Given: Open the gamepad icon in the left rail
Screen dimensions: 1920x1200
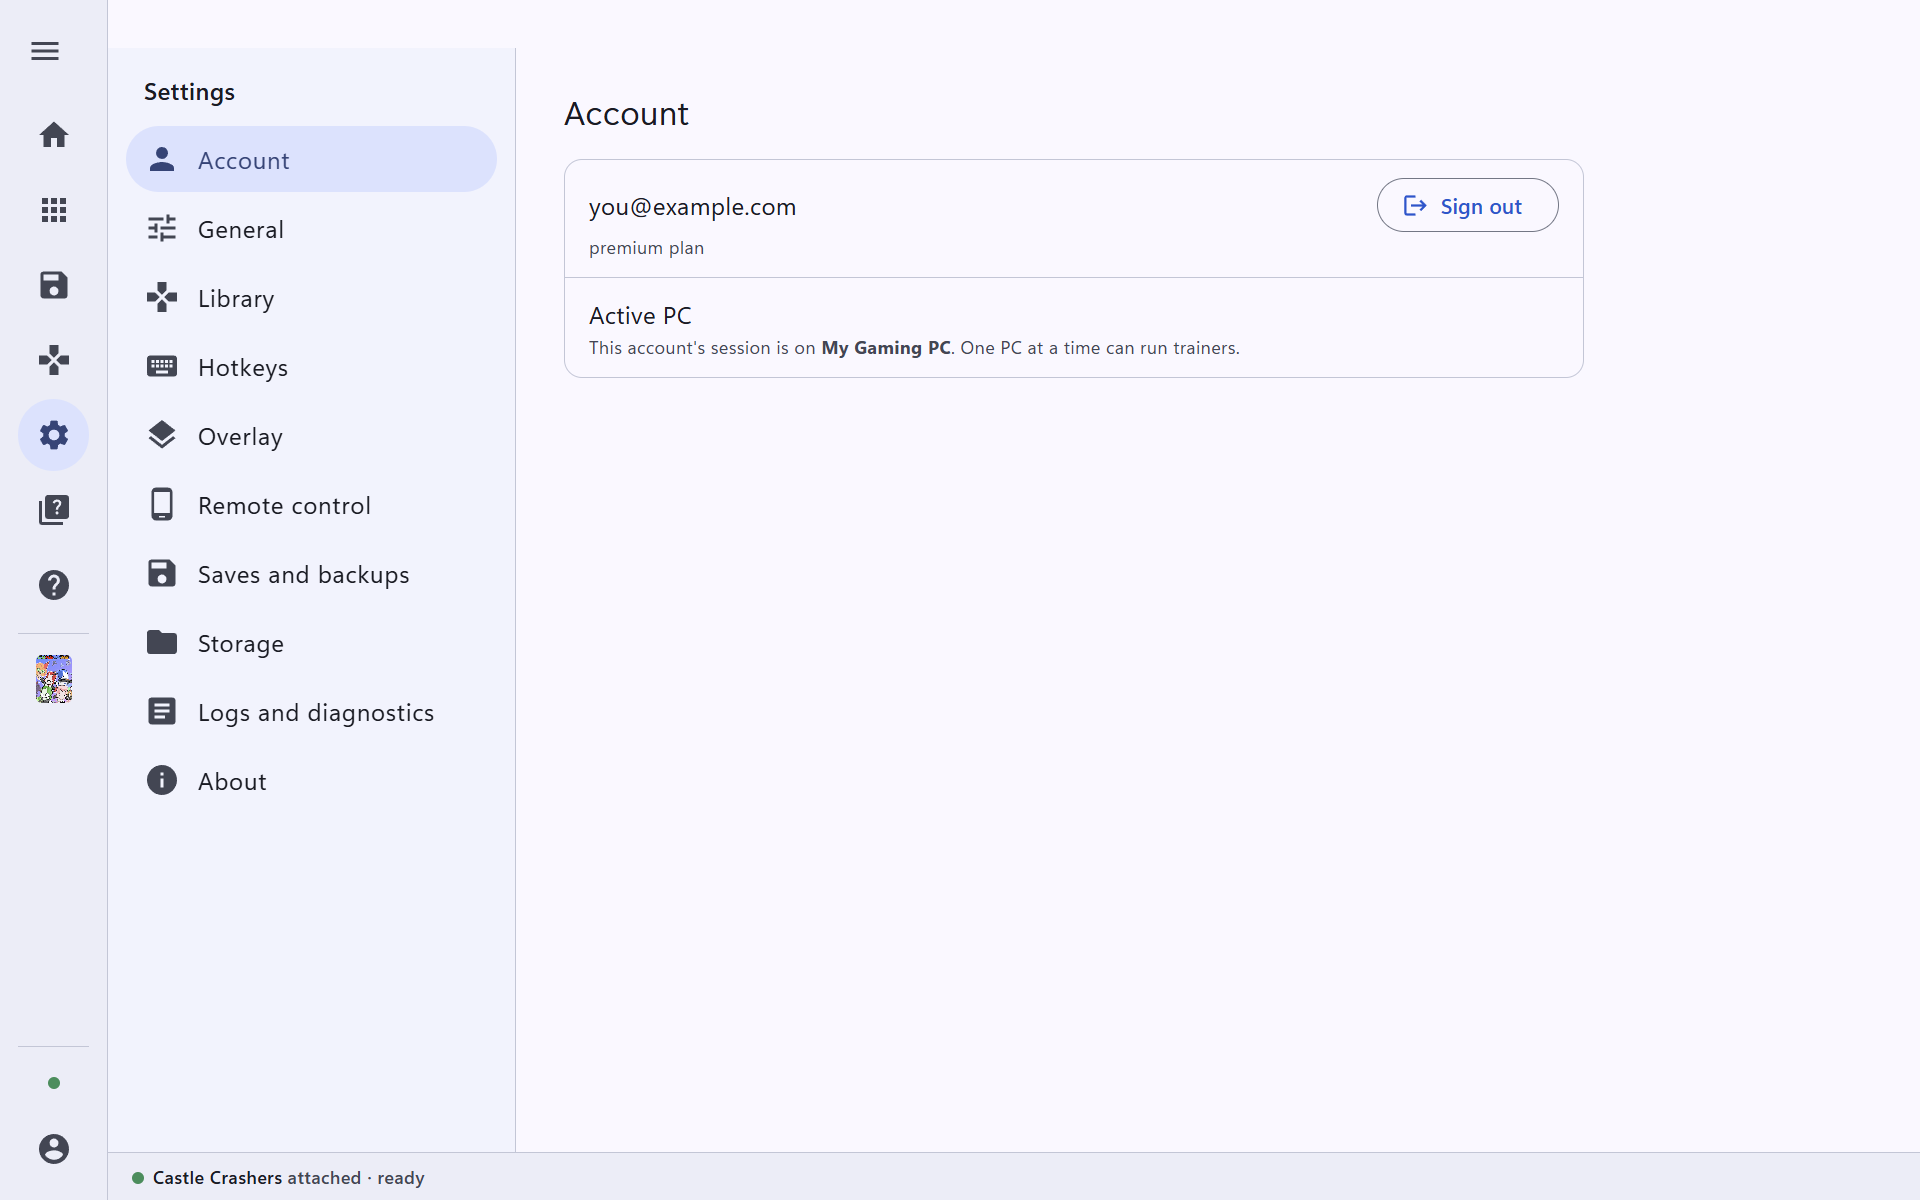Looking at the screenshot, I should coord(54,360).
